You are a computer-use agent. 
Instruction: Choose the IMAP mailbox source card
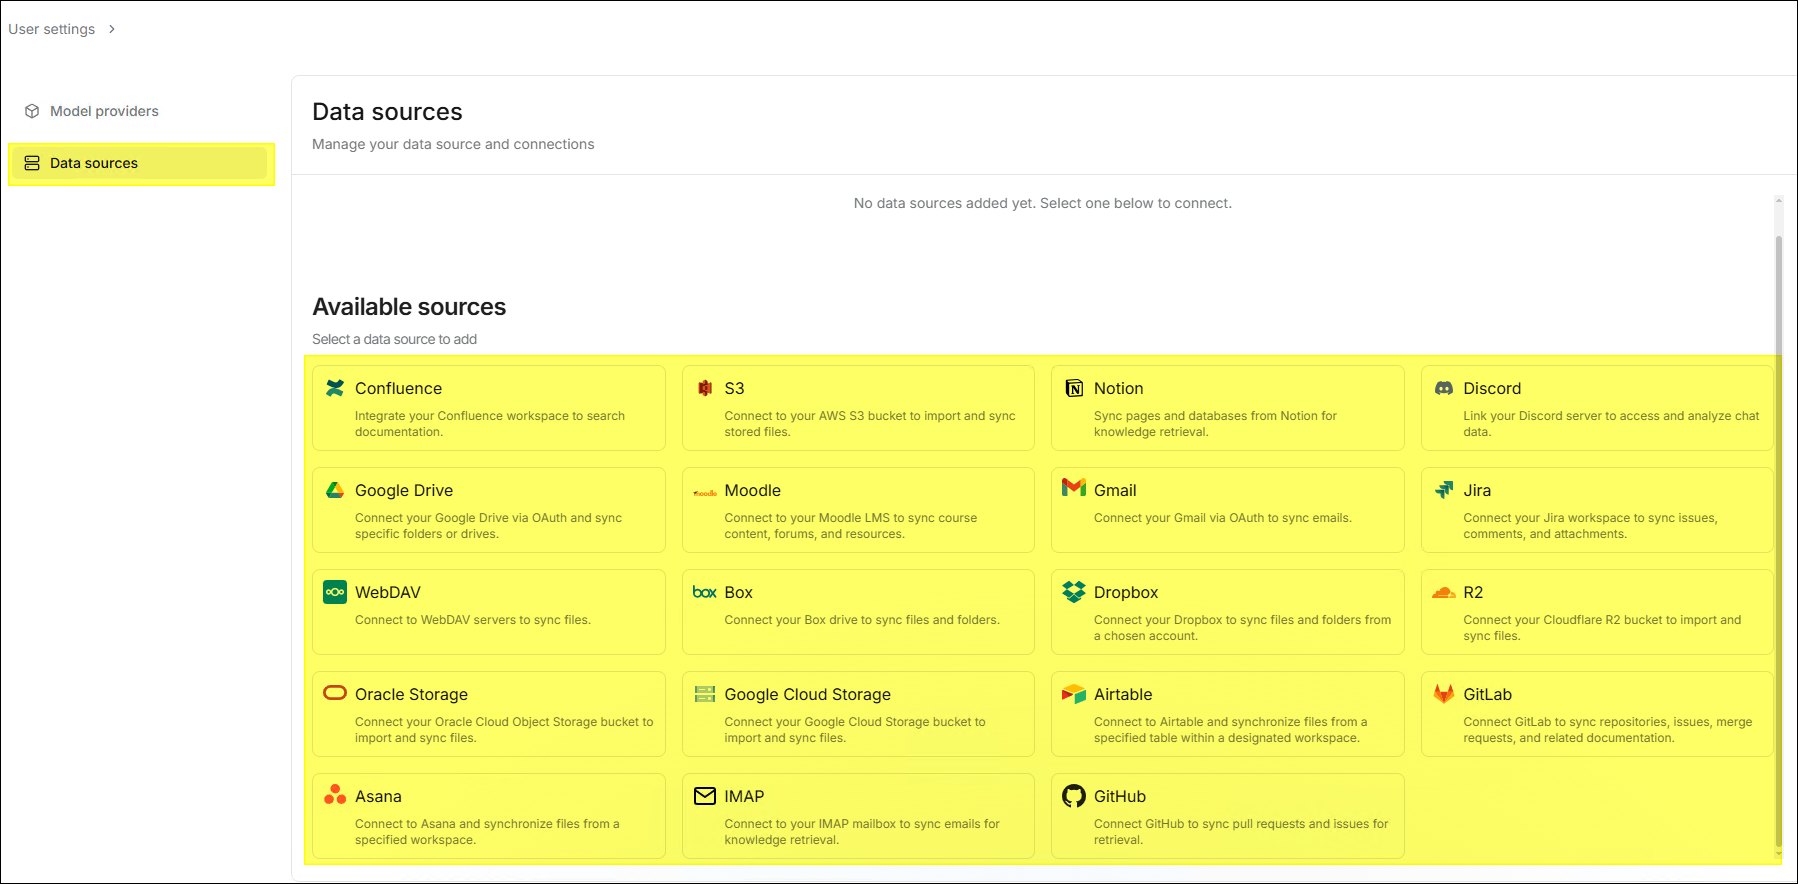[x=858, y=816]
